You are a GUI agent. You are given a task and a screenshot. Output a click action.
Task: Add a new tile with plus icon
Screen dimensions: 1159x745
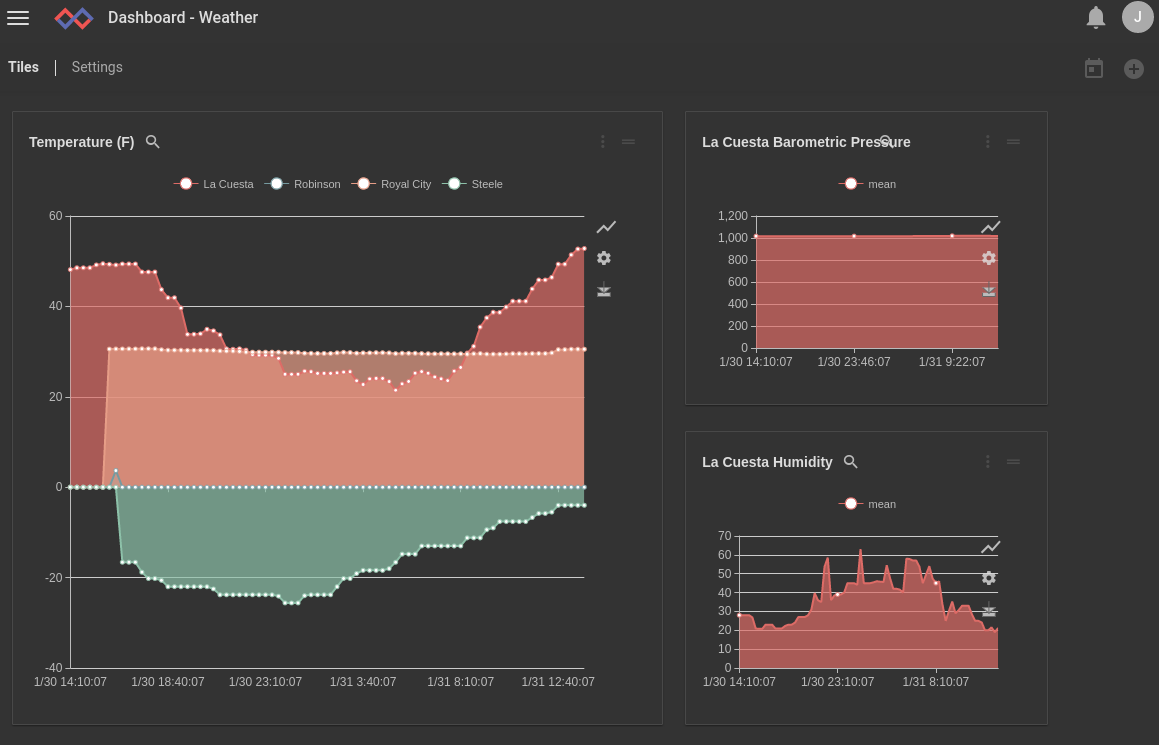(1133, 69)
